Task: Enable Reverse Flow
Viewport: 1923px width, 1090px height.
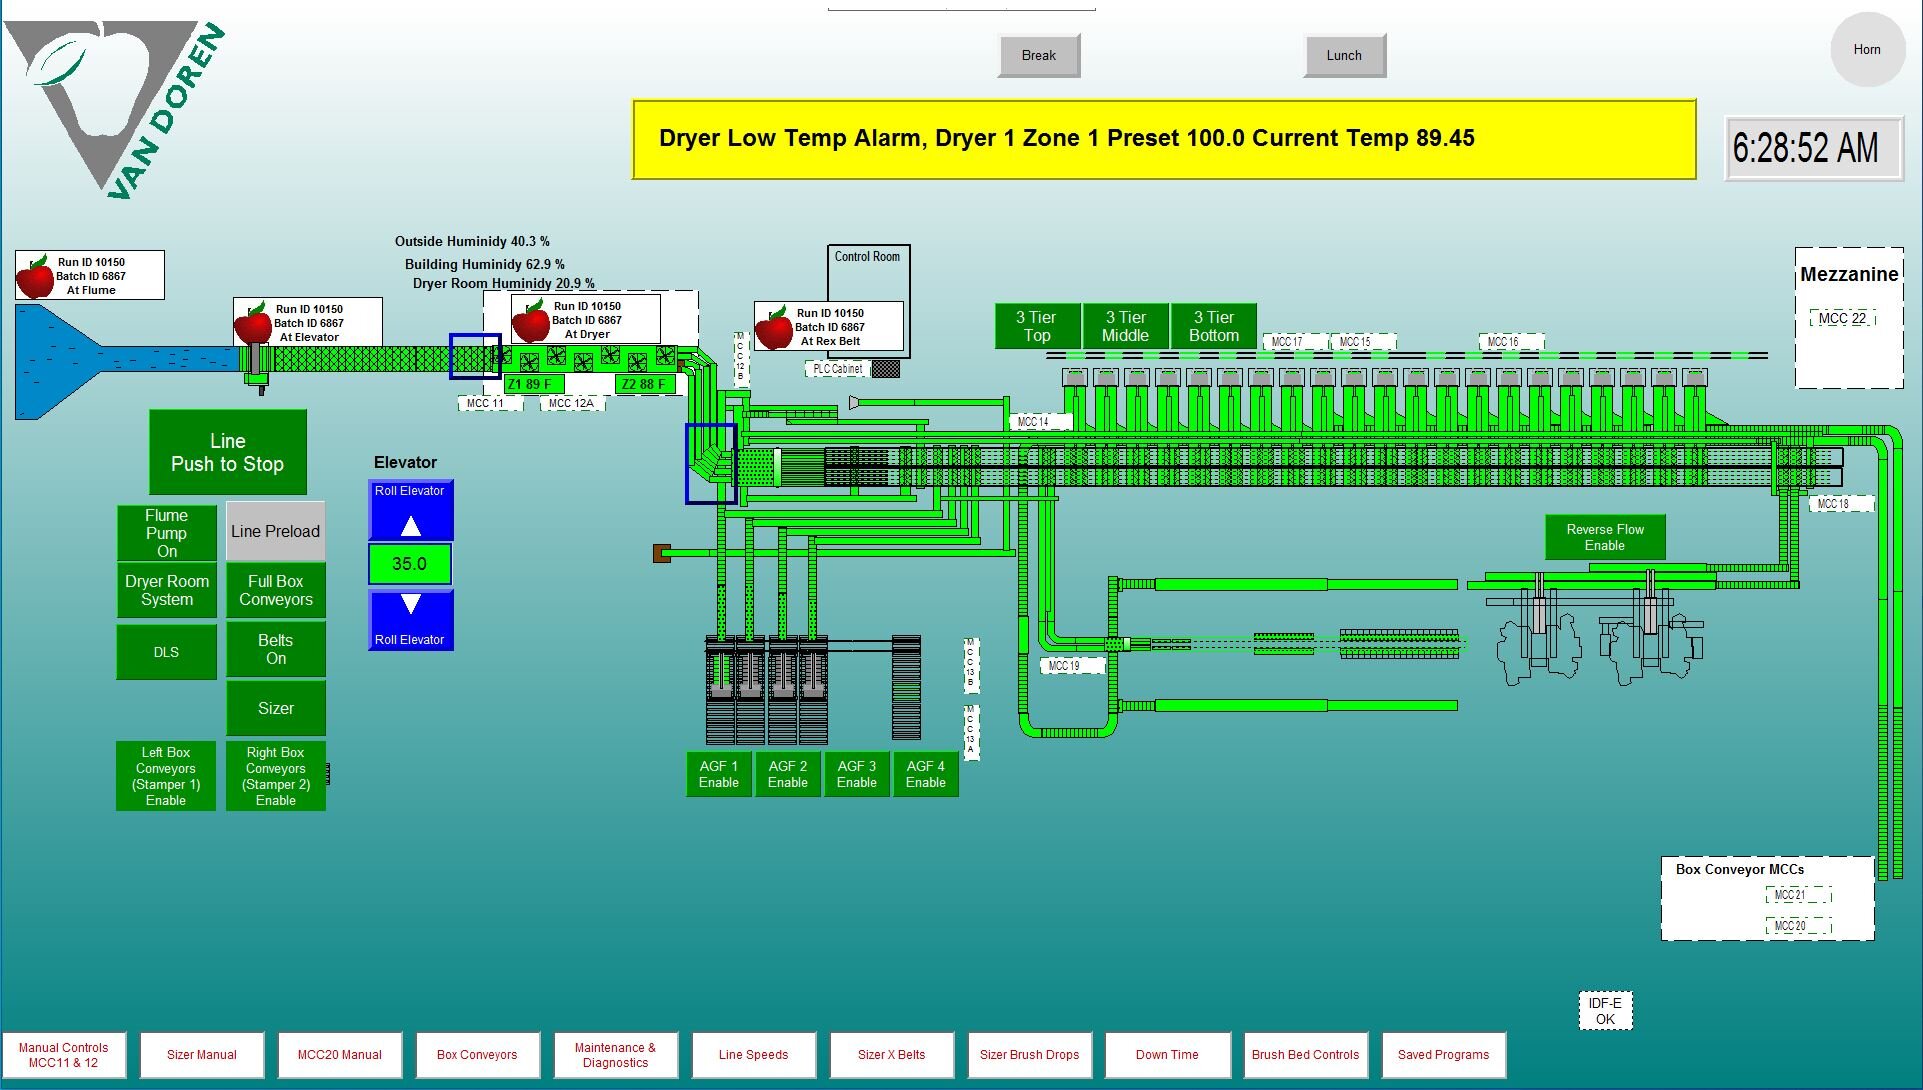Action: 1605,537
